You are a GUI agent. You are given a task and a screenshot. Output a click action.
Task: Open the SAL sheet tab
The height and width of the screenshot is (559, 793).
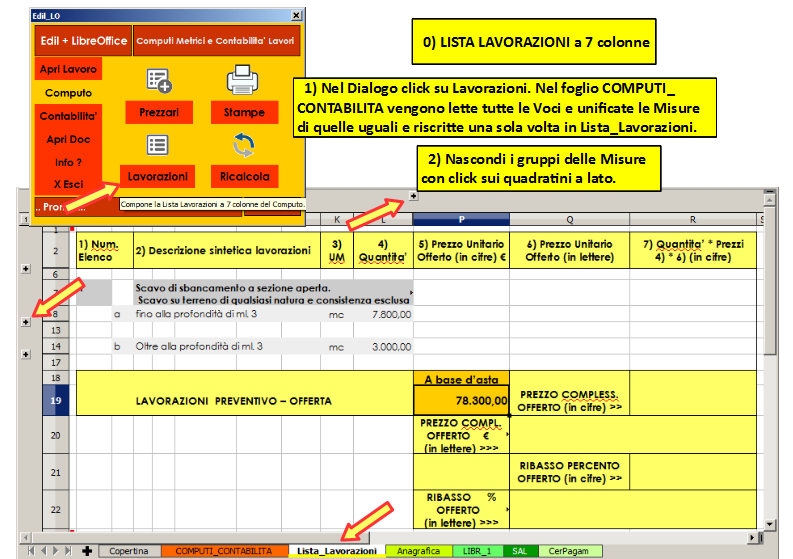coord(519,551)
